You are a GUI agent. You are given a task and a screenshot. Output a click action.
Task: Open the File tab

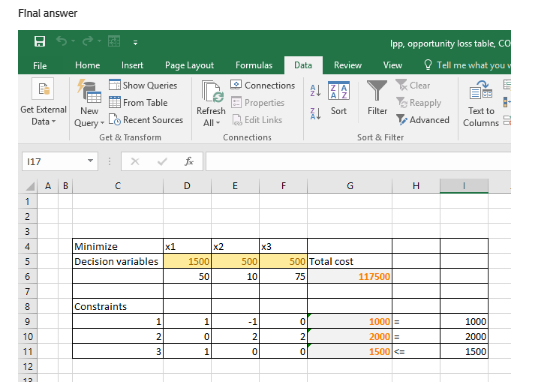(x=40, y=65)
